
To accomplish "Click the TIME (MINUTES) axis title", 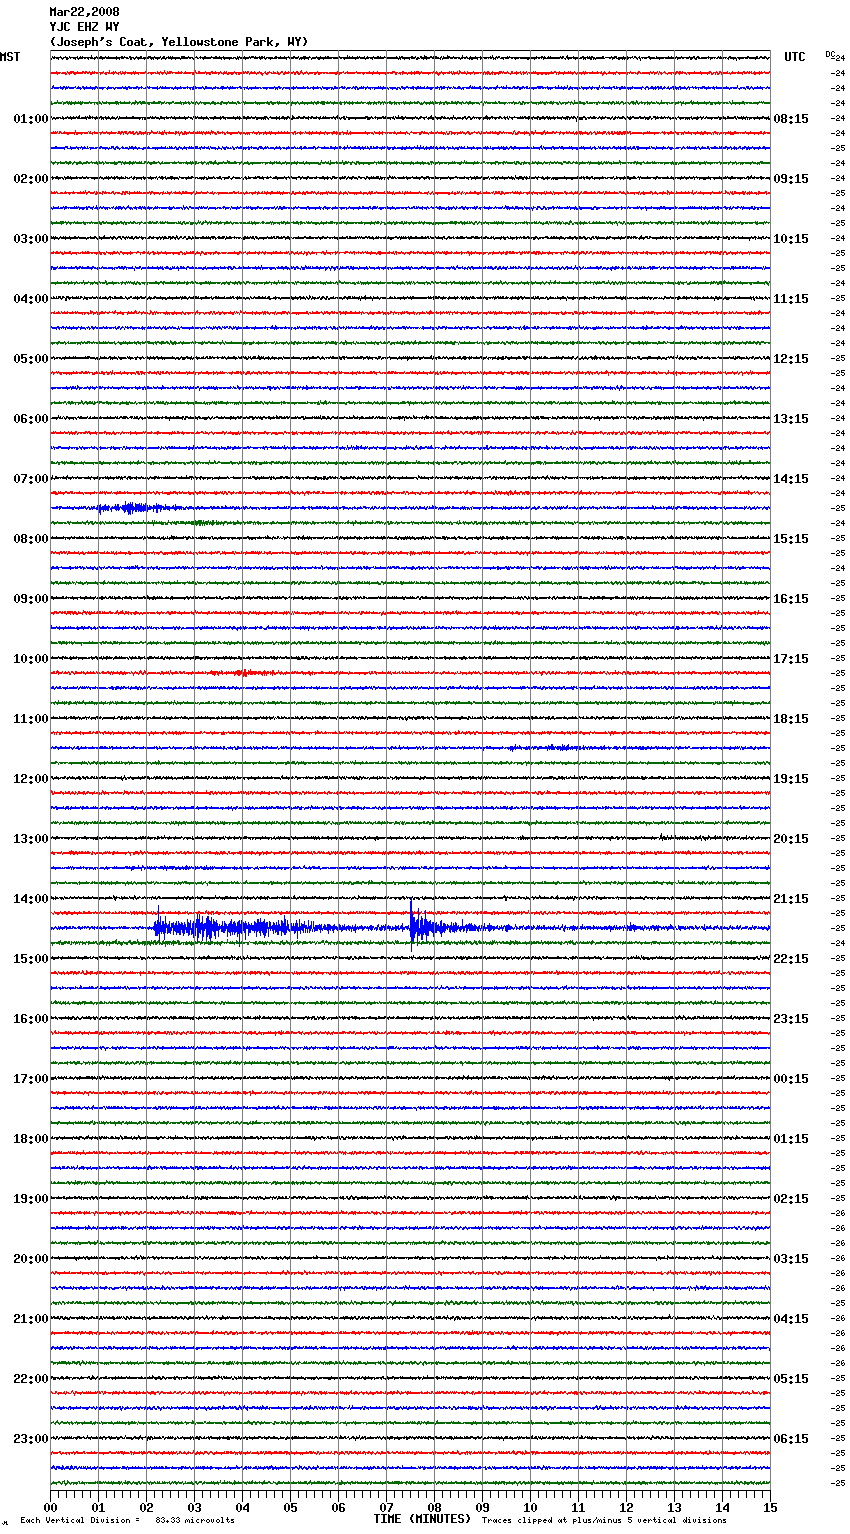I will [422, 1519].
